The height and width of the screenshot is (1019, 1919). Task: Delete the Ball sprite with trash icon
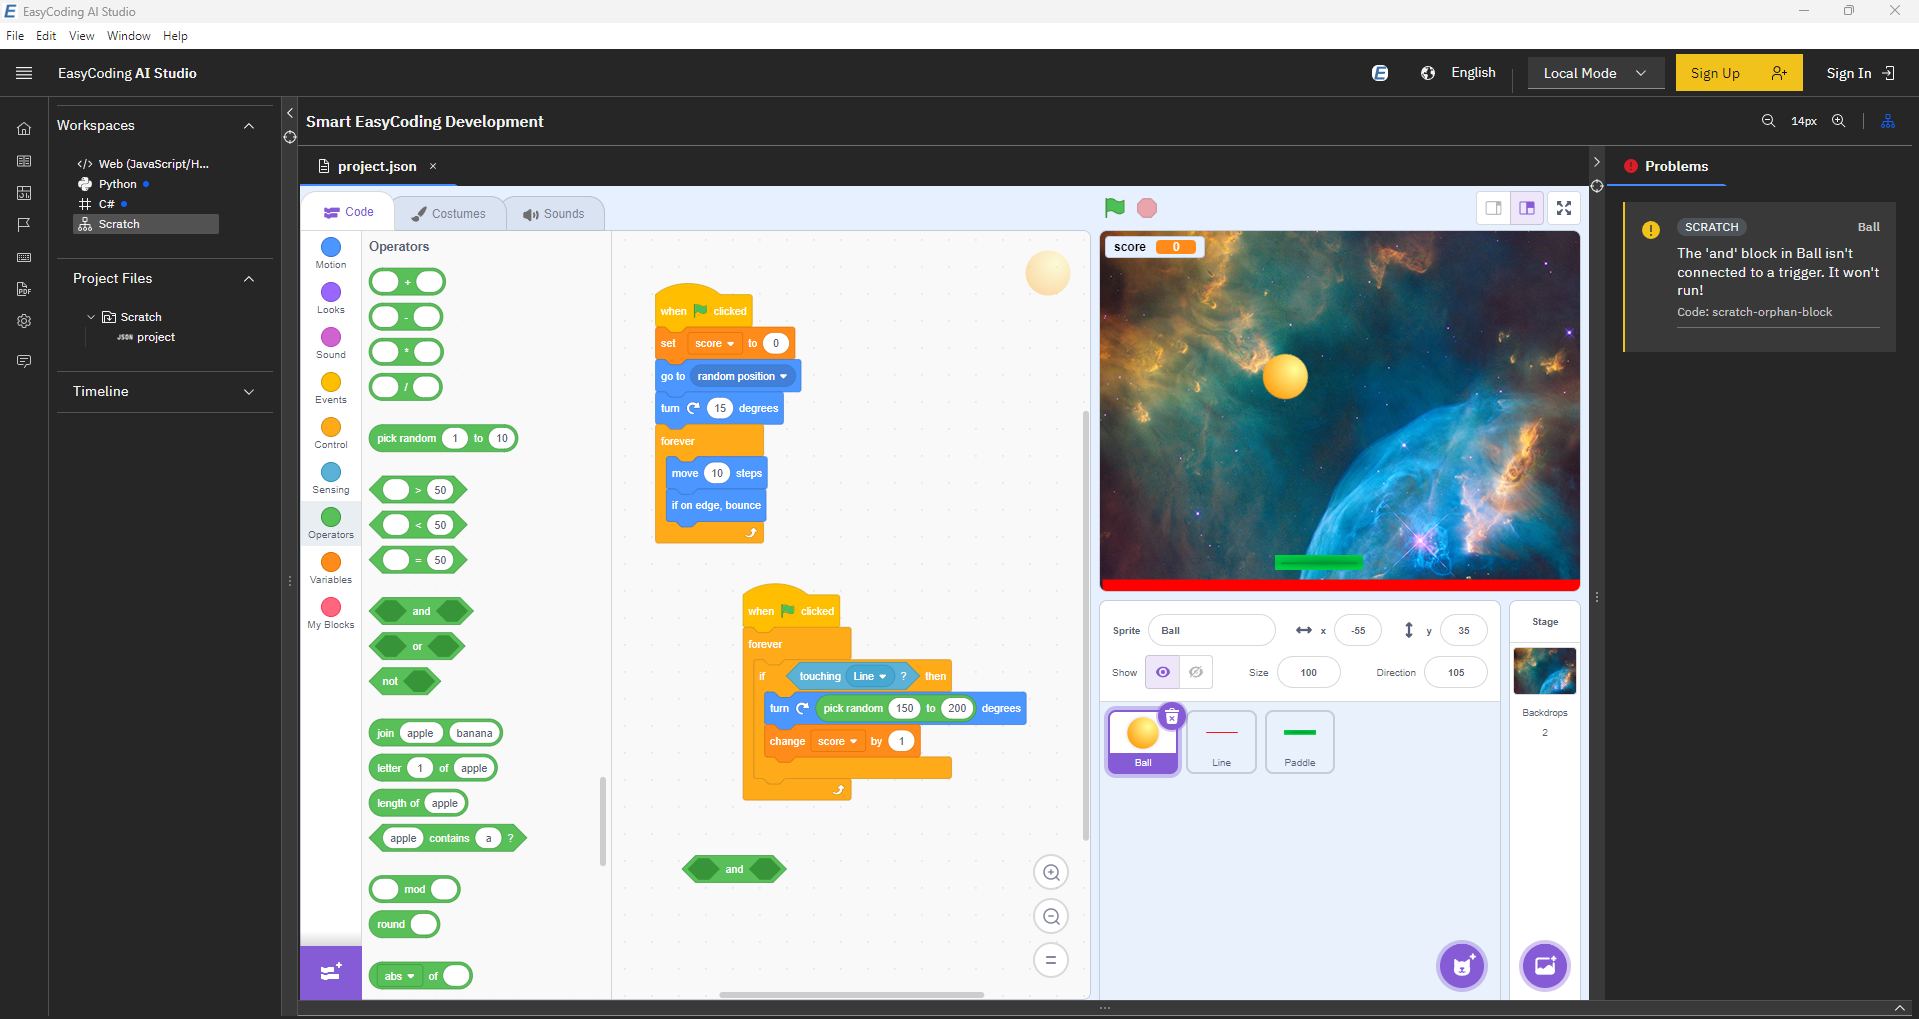point(1172,717)
